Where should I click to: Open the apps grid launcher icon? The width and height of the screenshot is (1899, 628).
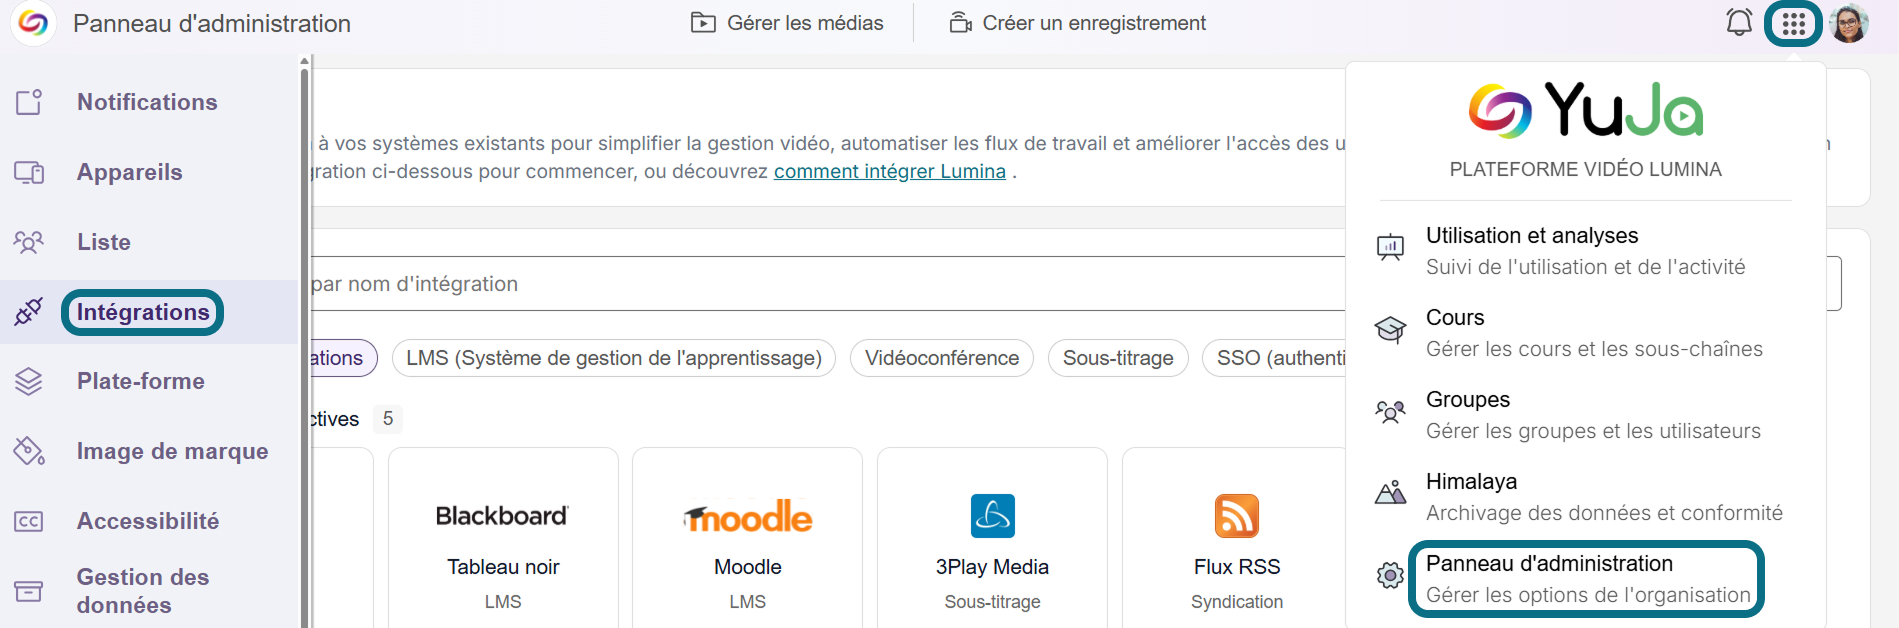click(x=1793, y=23)
